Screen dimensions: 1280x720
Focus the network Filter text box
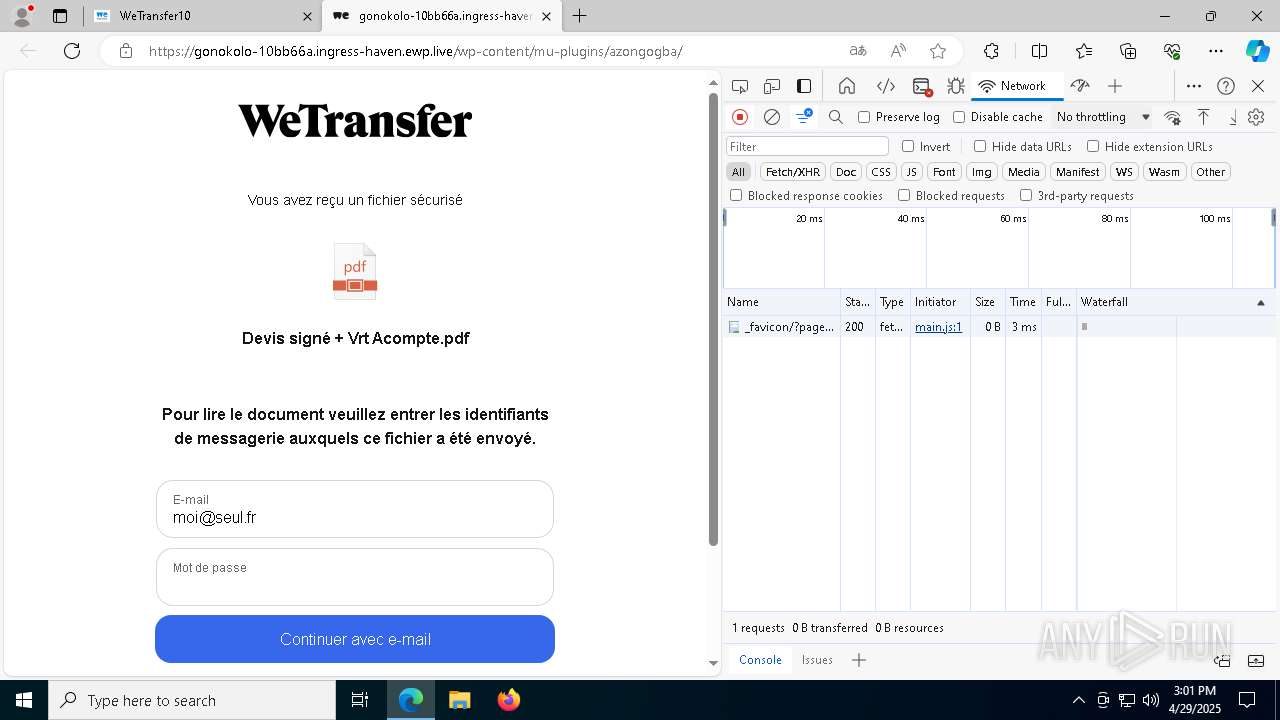coord(807,146)
